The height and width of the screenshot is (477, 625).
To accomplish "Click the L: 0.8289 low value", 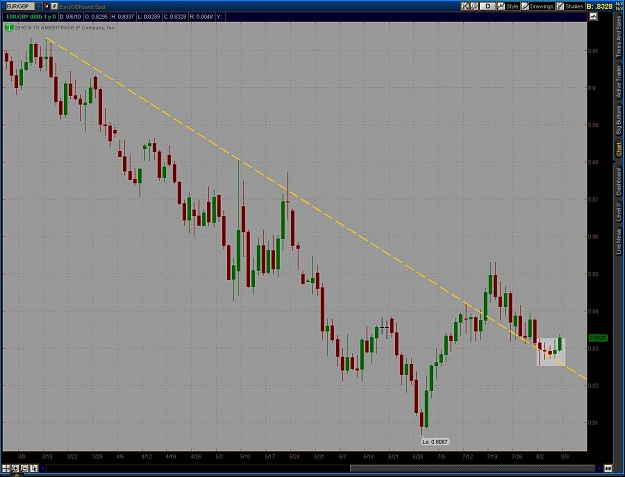I will click(149, 17).
